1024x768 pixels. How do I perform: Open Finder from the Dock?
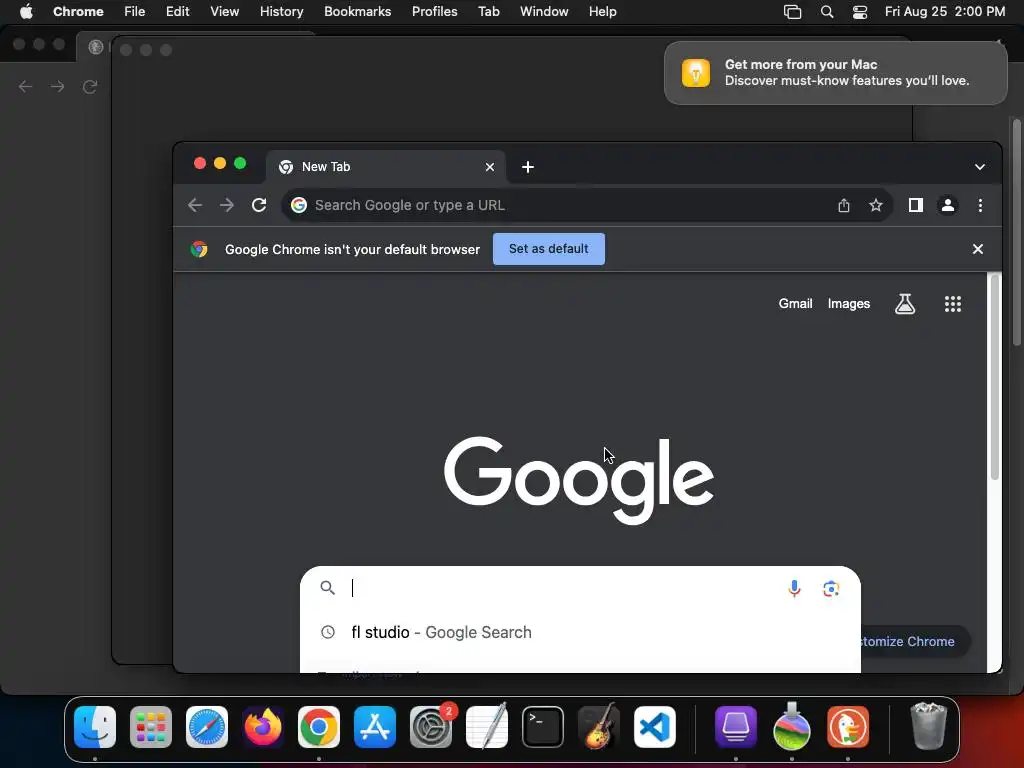(x=95, y=727)
